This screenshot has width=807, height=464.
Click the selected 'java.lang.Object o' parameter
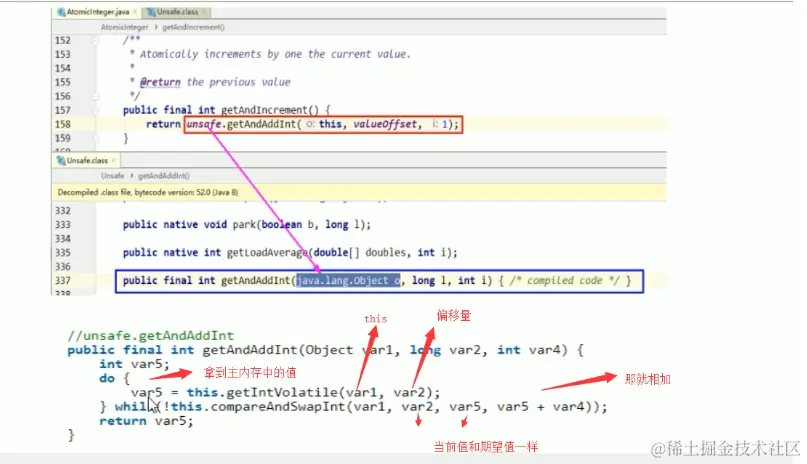coord(348,280)
